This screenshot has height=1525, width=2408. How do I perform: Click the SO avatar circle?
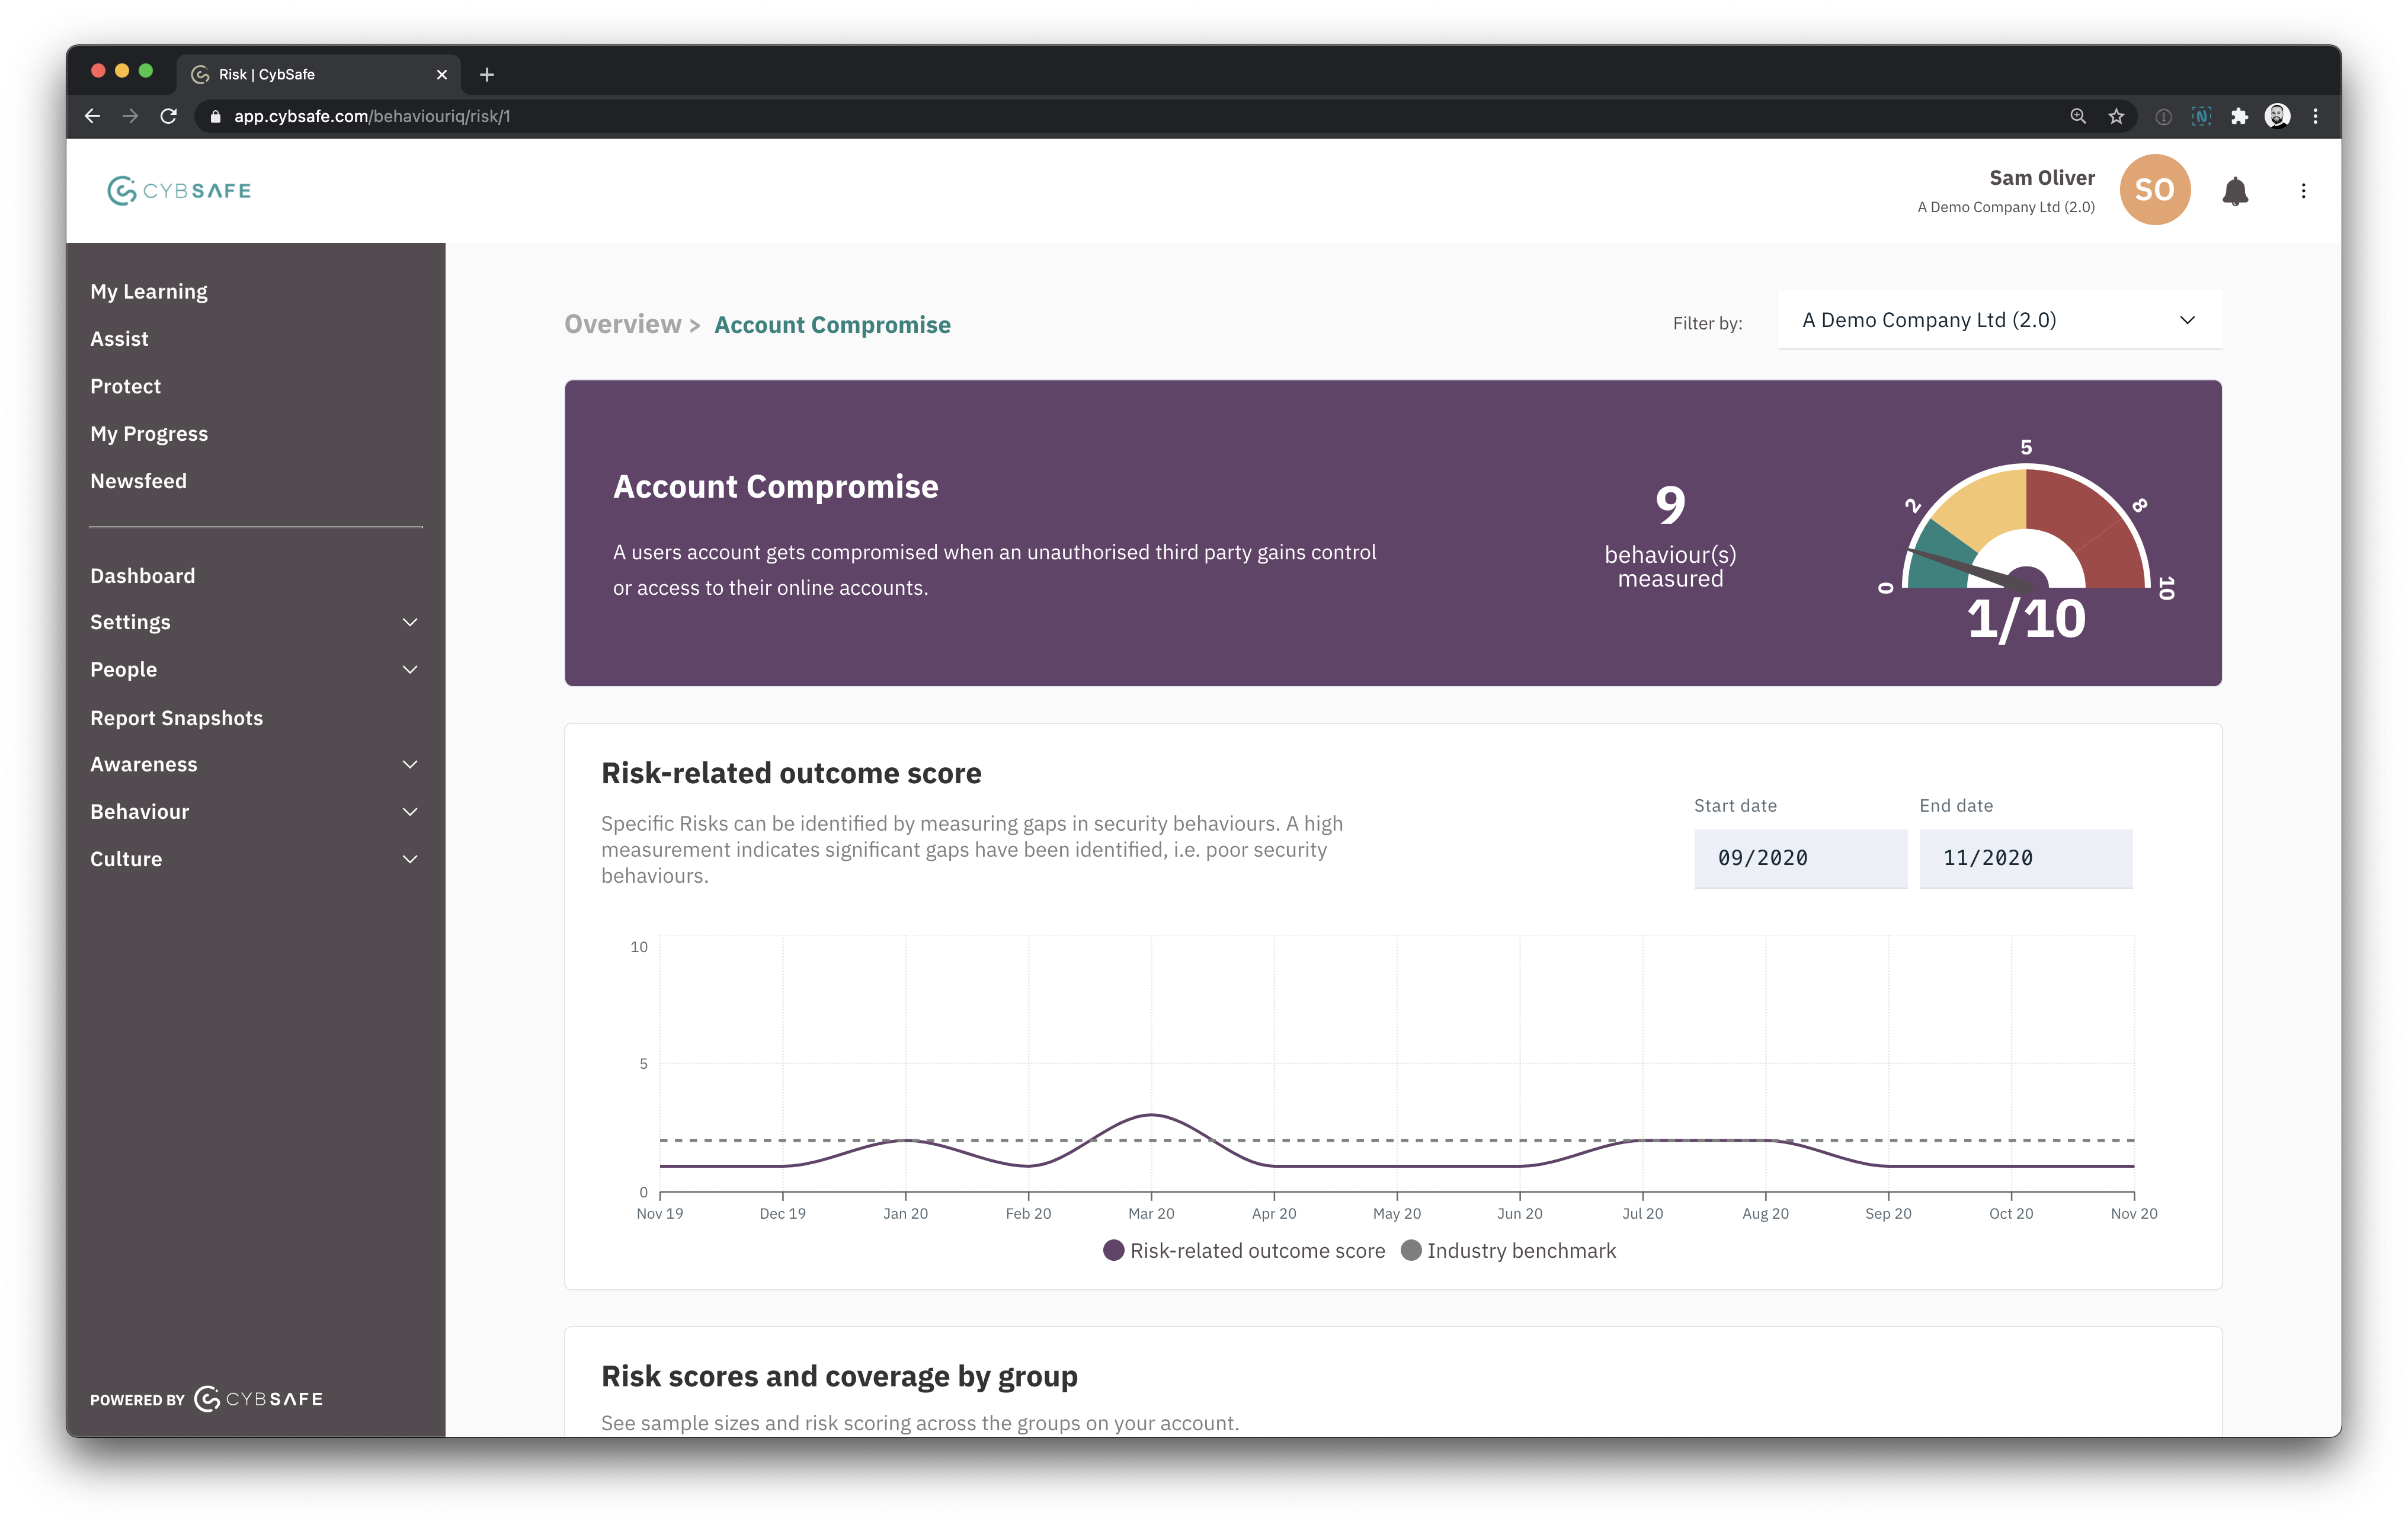pos(2154,190)
